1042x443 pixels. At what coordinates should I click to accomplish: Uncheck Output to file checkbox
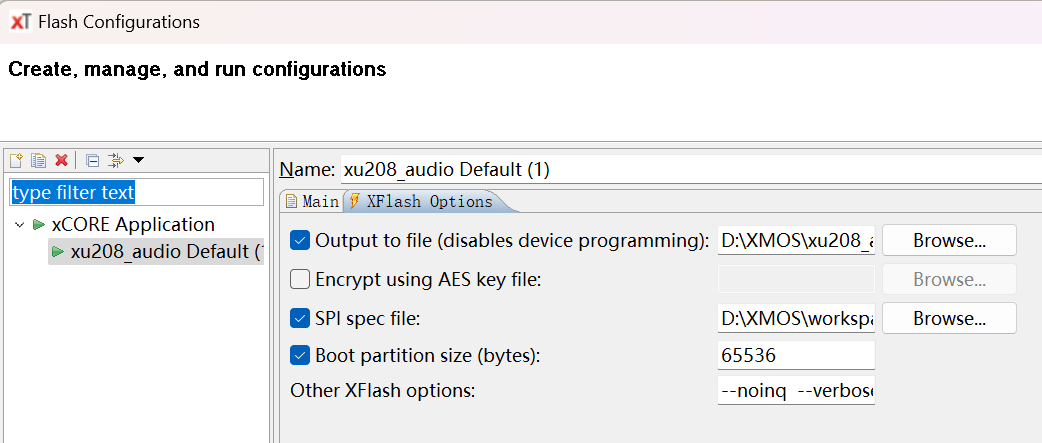click(299, 240)
